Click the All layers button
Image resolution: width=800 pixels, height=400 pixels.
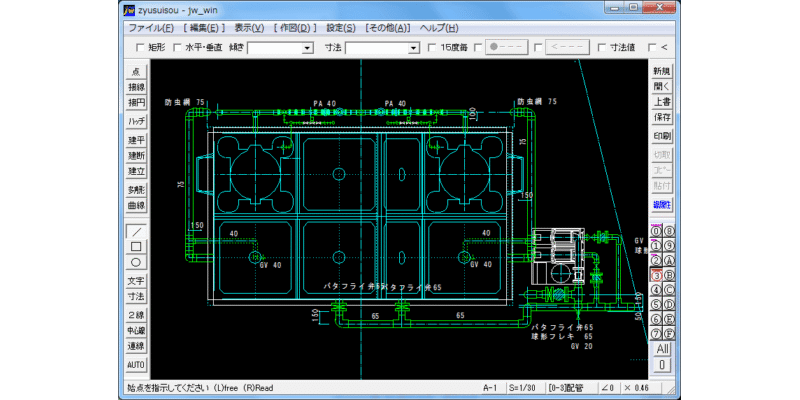(662, 349)
